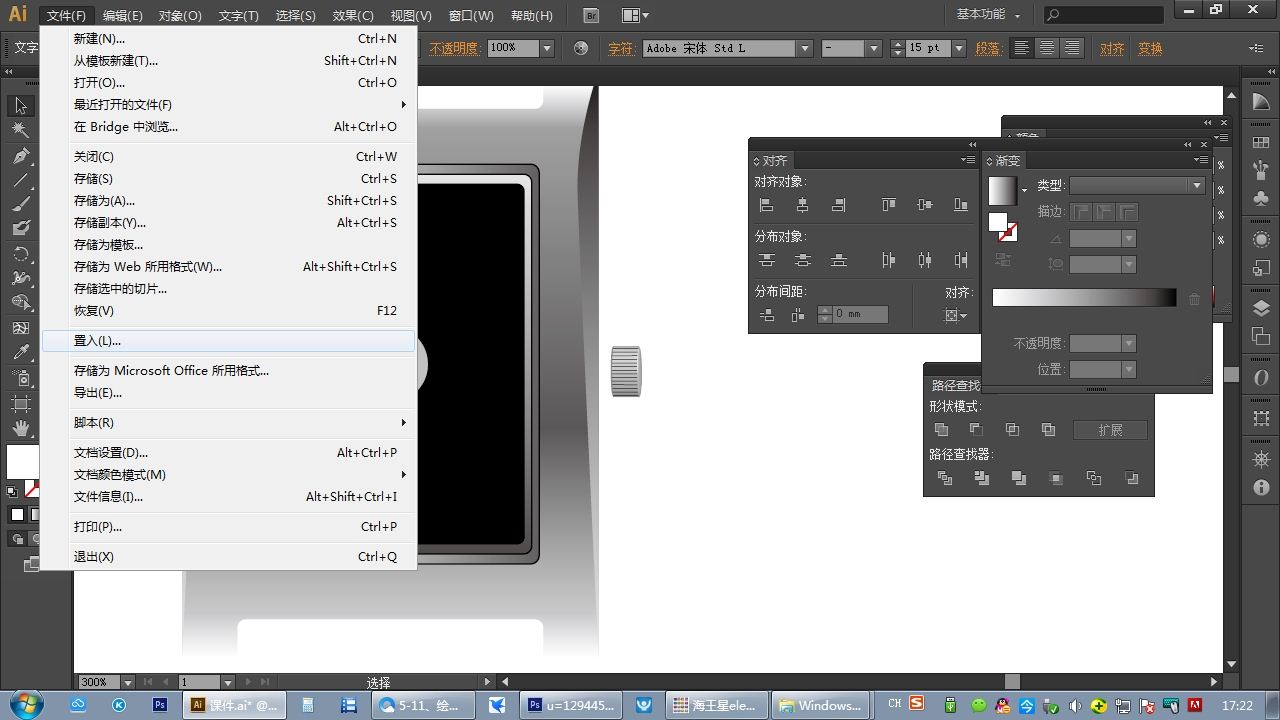This screenshot has width=1280, height=720.
Task: Choose 存储为(A)... menu item
Action: [228, 200]
